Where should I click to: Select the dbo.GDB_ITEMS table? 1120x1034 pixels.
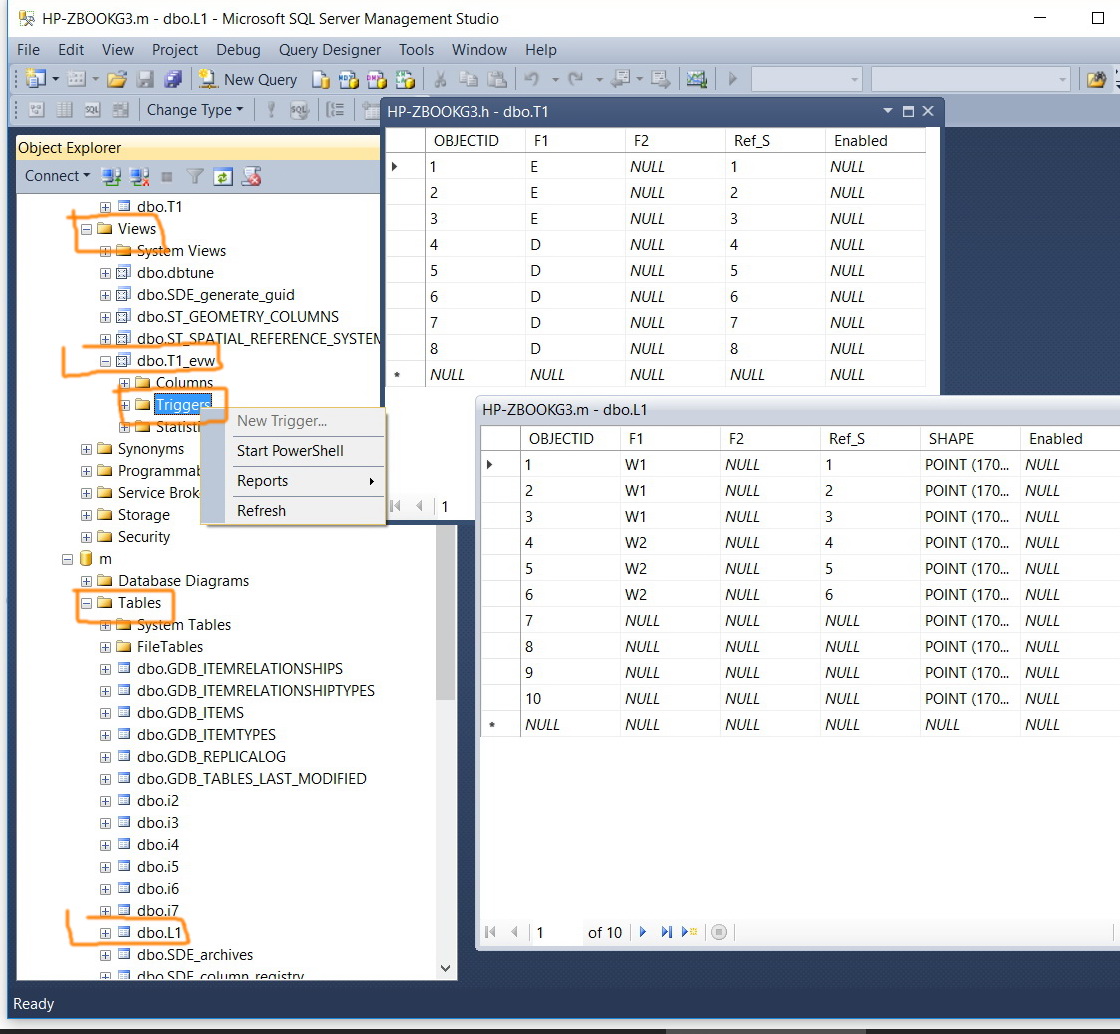(x=190, y=713)
